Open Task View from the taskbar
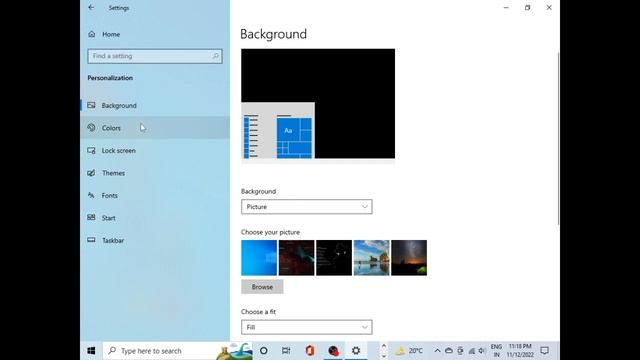Screen dimensions: 640x360 point(286,351)
